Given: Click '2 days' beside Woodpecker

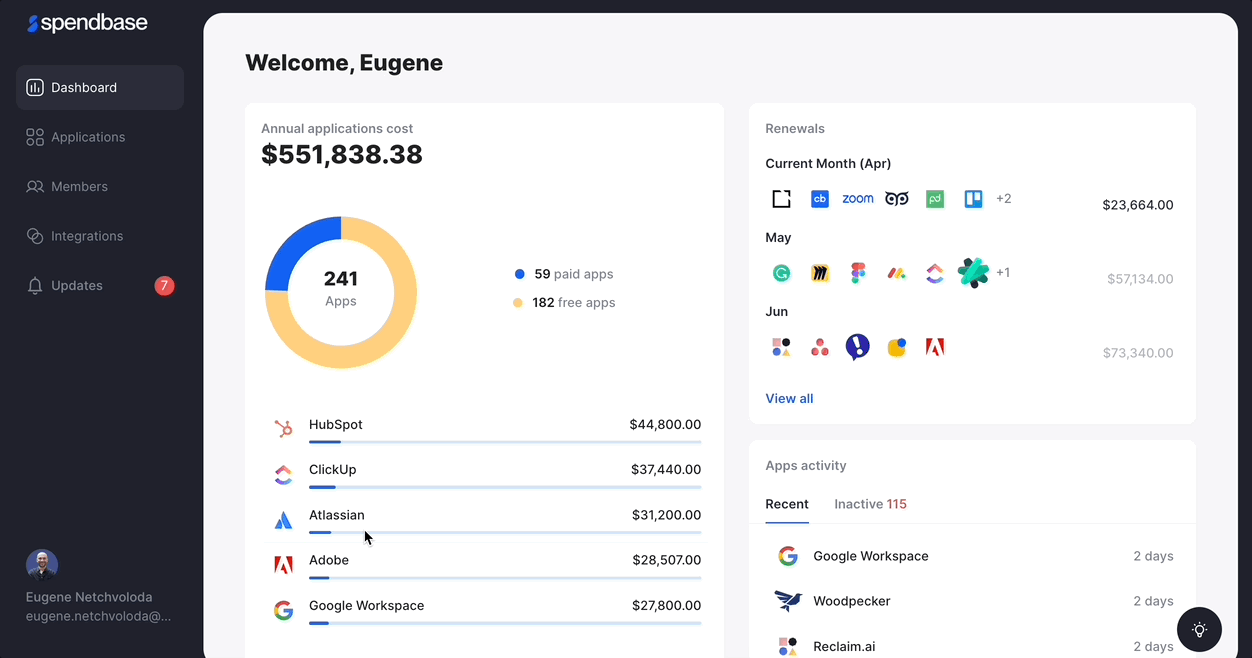Looking at the screenshot, I should [1153, 601].
